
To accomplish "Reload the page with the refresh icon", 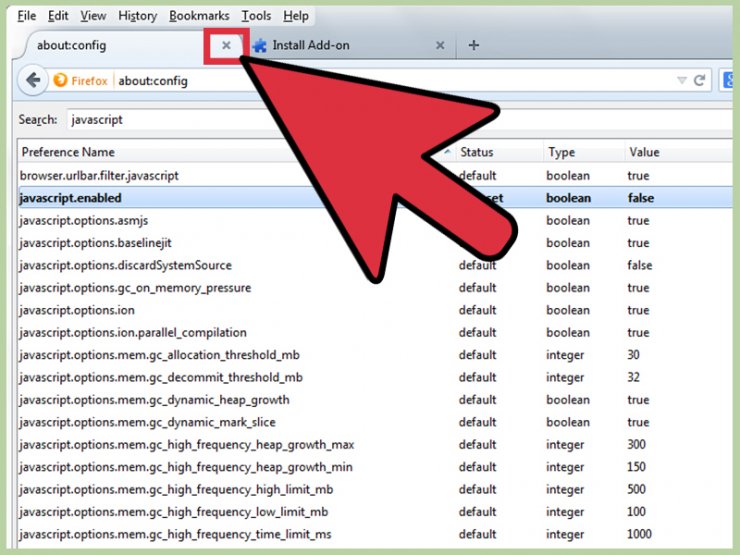I will click(x=699, y=80).
